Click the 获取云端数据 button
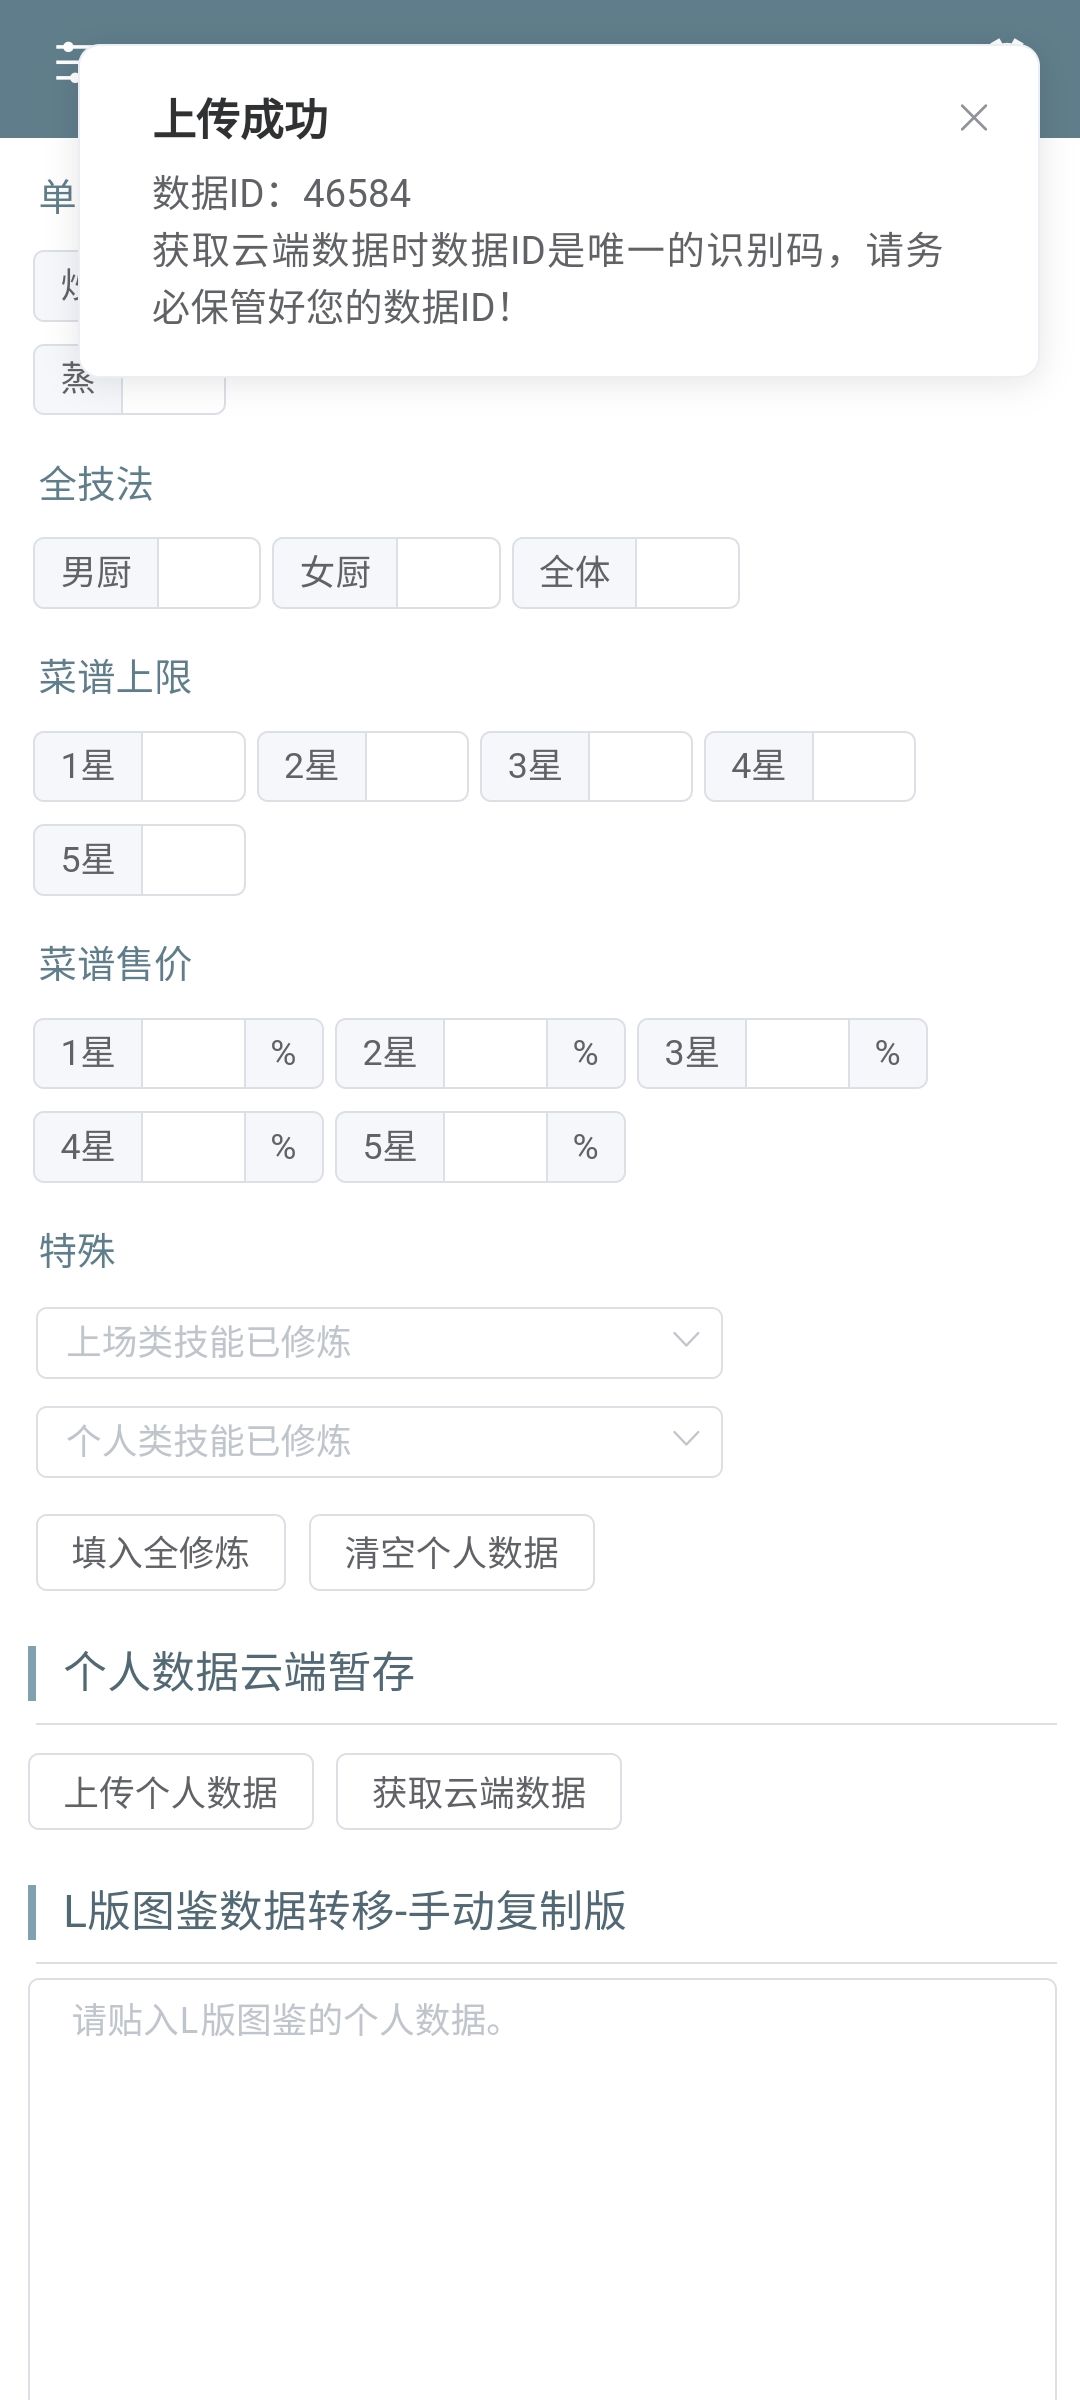Image resolution: width=1080 pixels, height=2400 pixels. point(479,1791)
